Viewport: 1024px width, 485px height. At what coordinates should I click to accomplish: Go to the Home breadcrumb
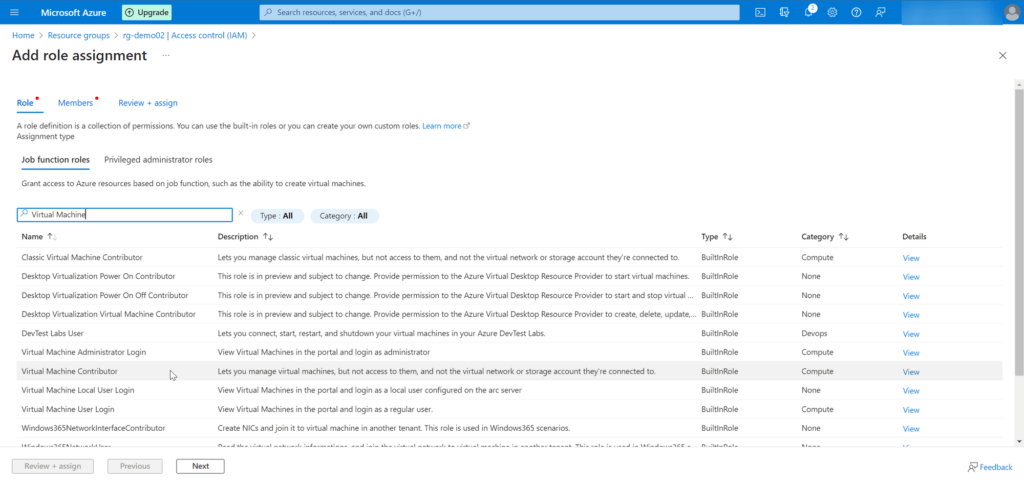tap(23, 35)
